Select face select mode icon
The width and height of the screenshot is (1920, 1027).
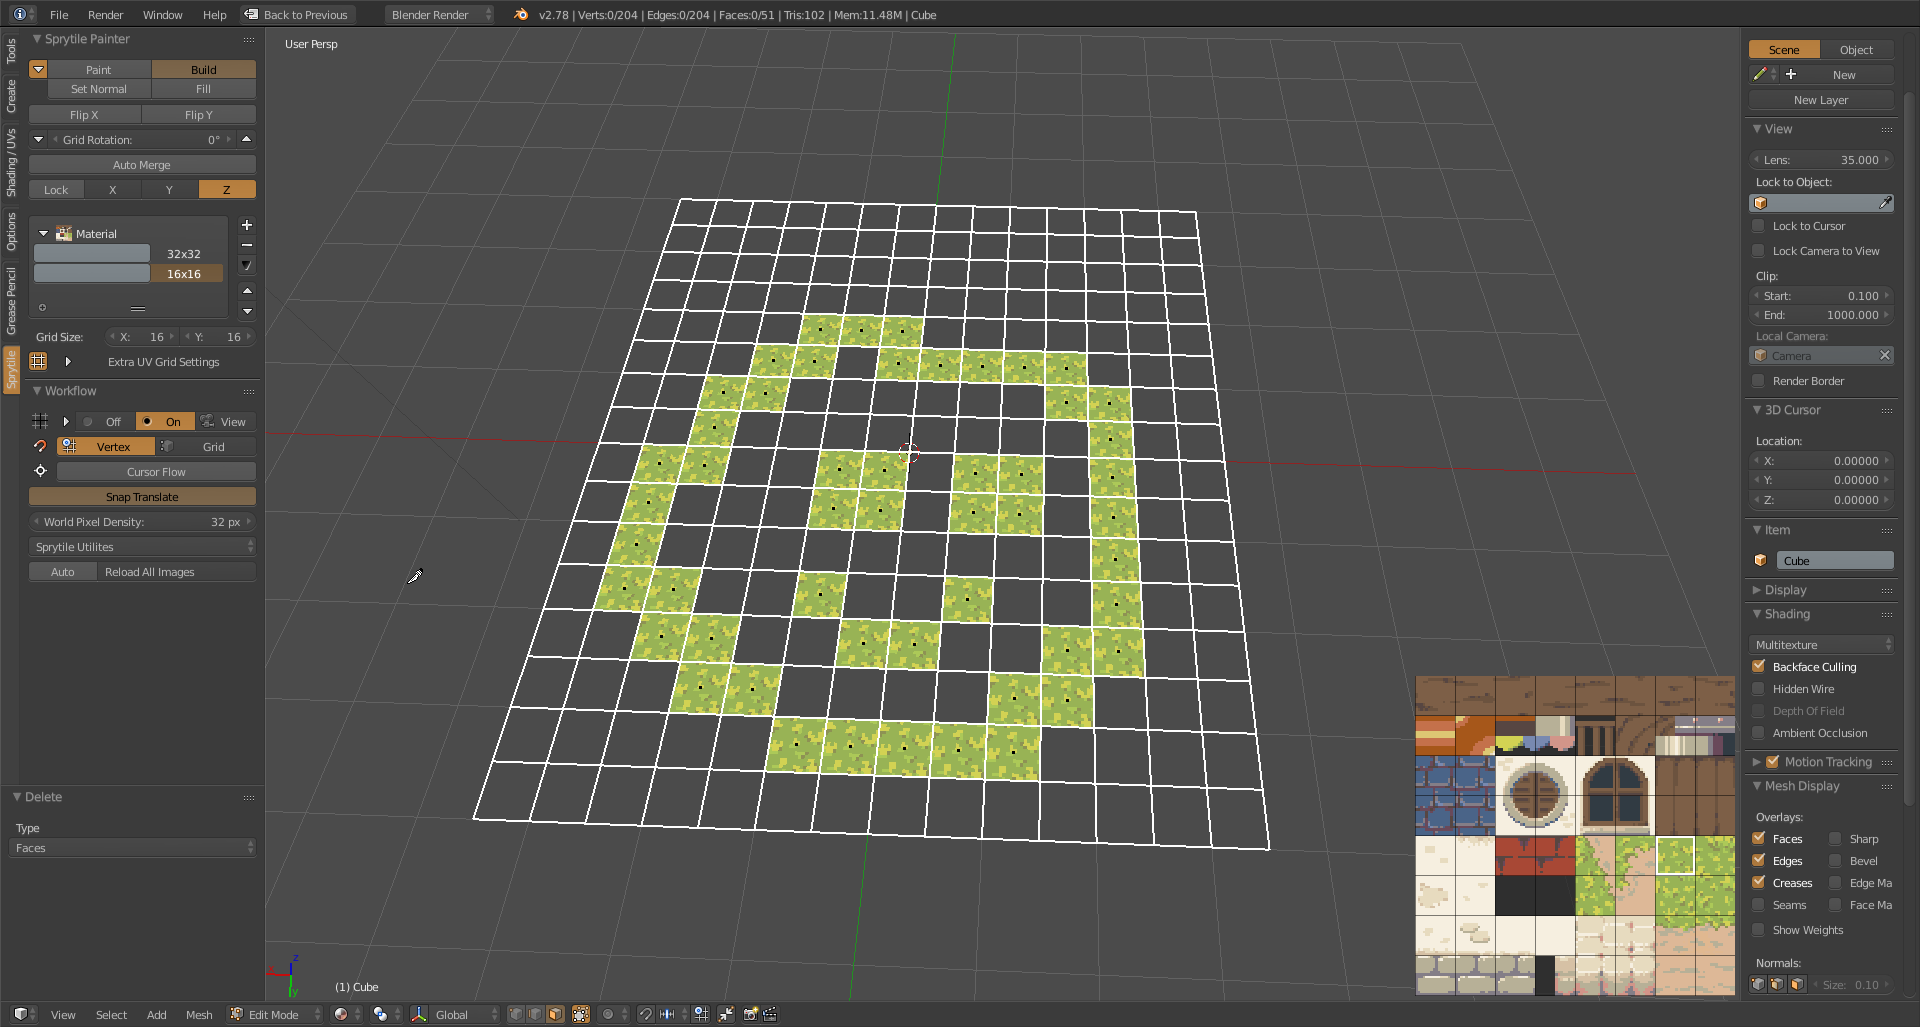coord(555,1014)
